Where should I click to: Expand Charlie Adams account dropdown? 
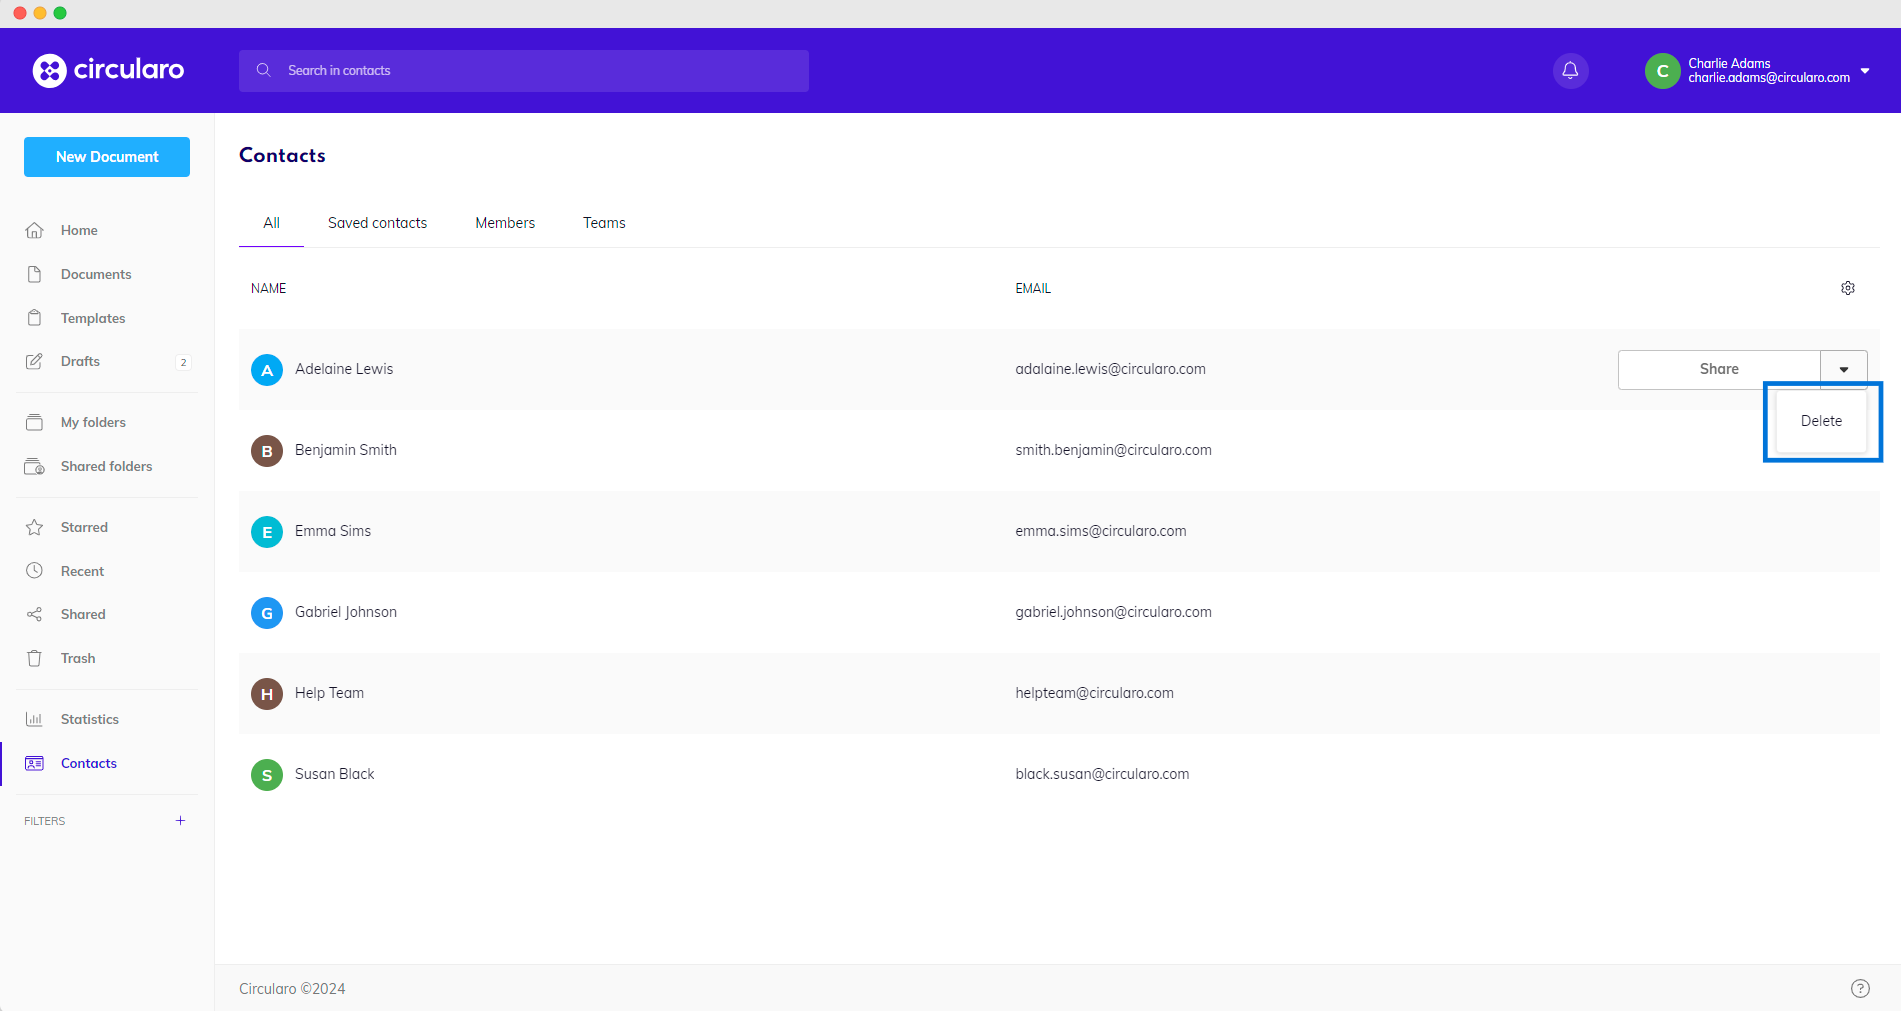click(x=1864, y=71)
